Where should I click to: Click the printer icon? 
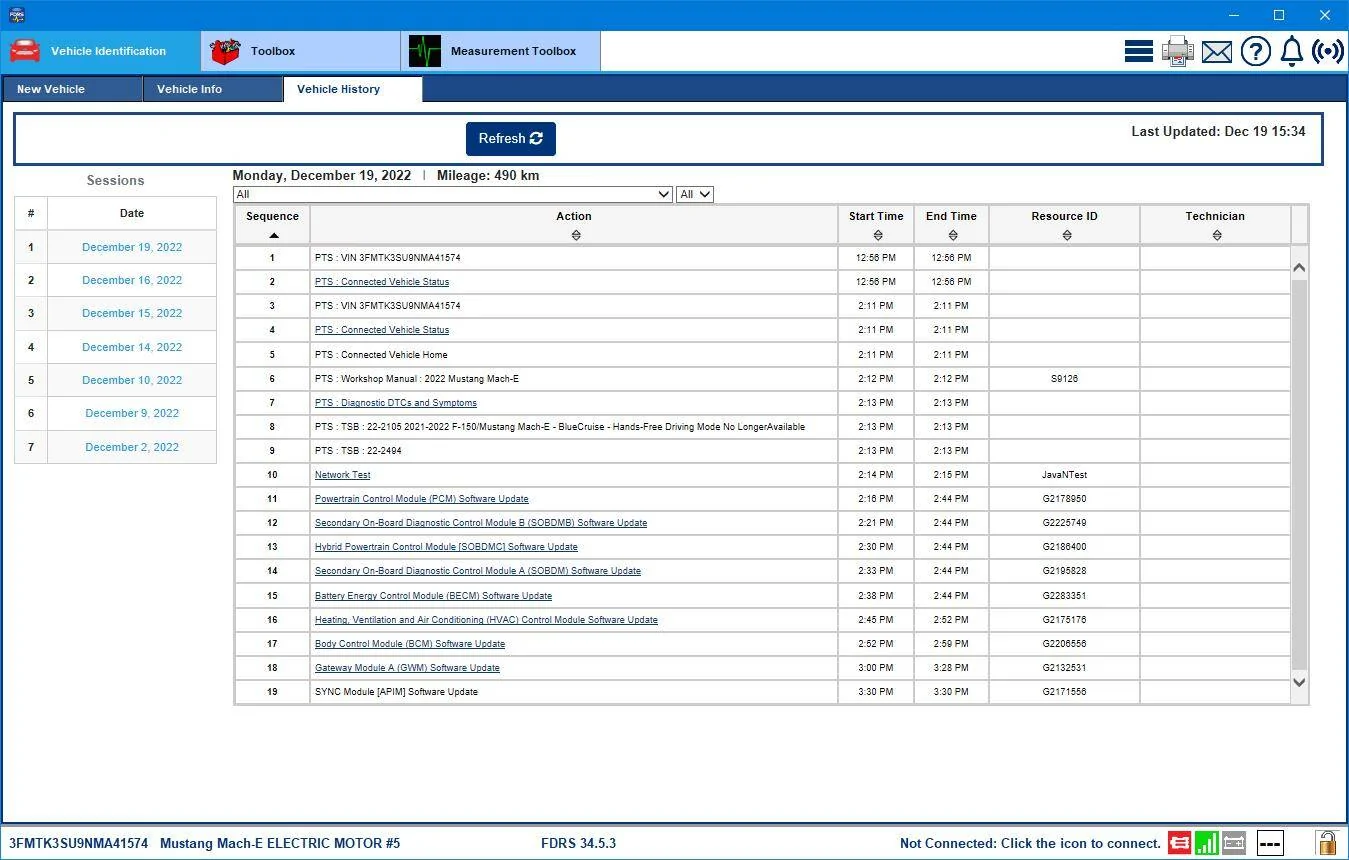(1178, 51)
